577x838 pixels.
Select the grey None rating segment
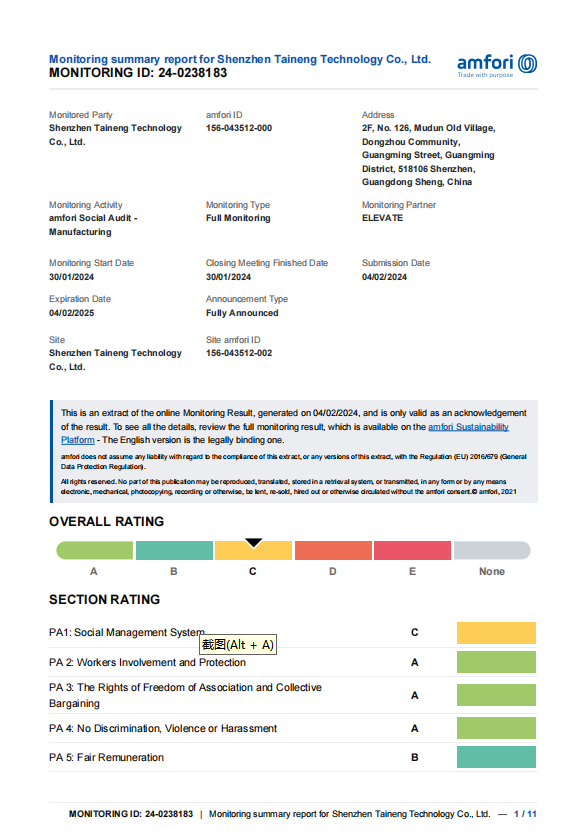click(x=492, y=550)
